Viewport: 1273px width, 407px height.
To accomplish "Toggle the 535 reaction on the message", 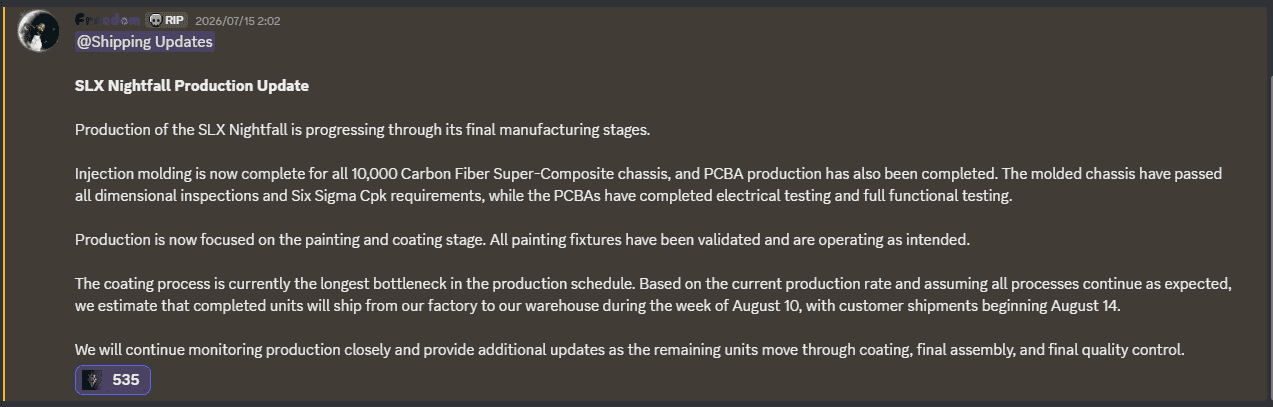I will (x=113, y=380).
